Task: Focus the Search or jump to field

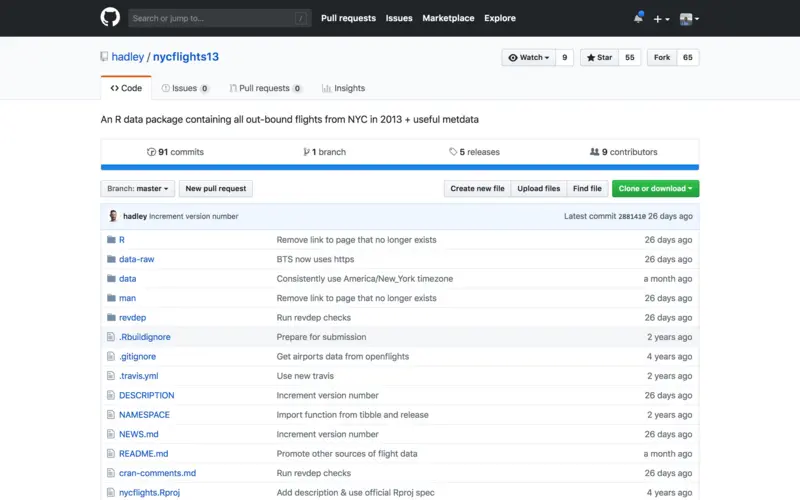Action: pyautogui.click(x=219, y=18)
